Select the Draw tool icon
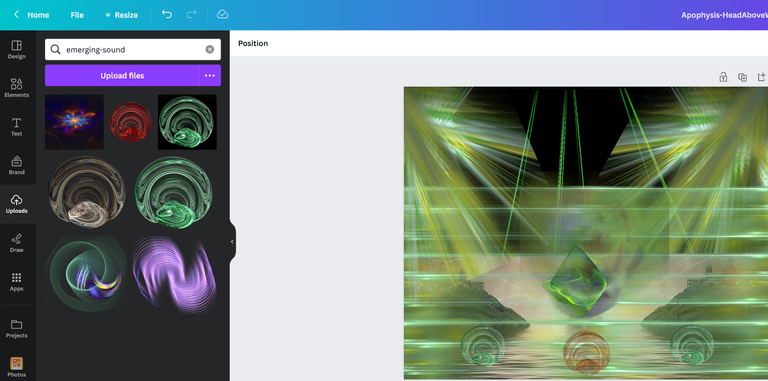The image size is (768, 381). 16,239
